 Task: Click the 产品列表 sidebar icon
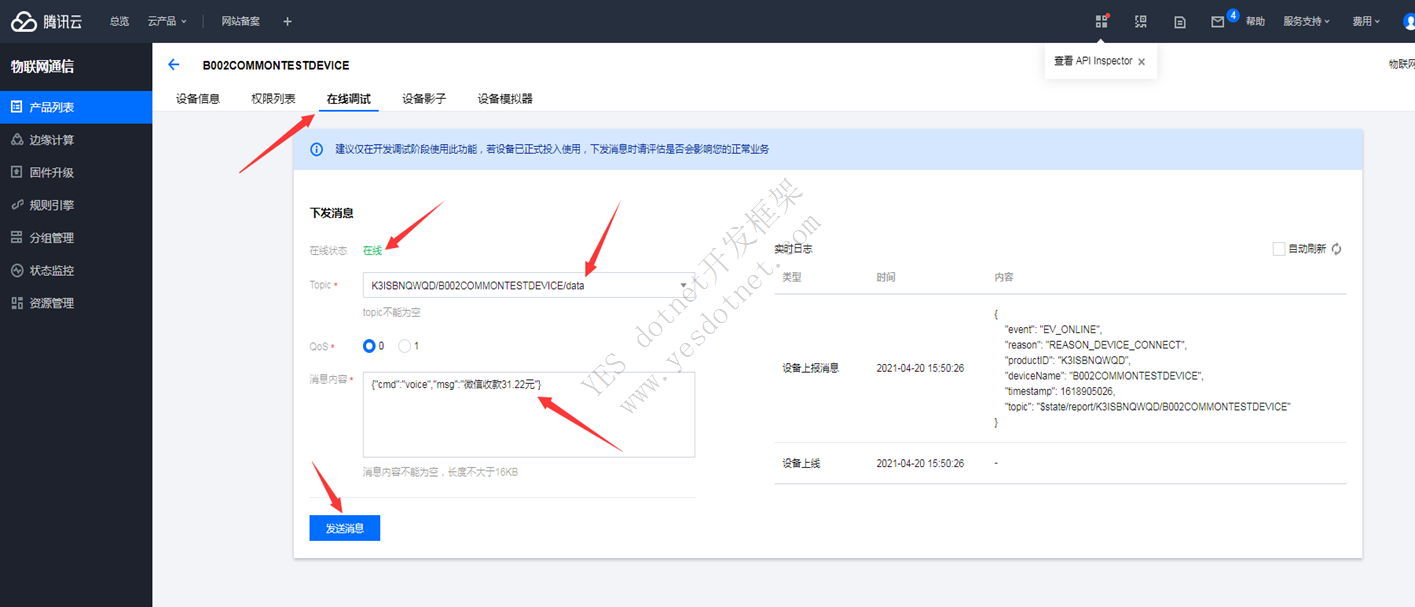tap(16, 107)
